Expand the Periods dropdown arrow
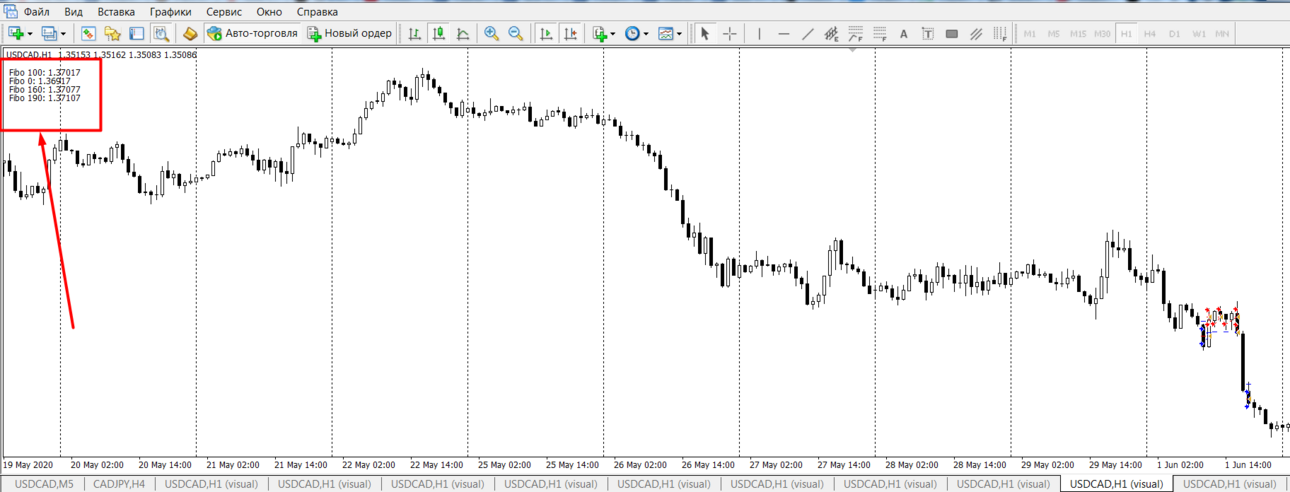 [646, 34]
